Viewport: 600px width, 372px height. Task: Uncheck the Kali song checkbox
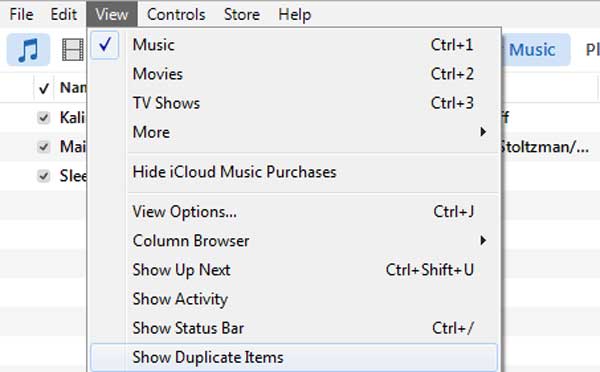[x=44, y=117]
